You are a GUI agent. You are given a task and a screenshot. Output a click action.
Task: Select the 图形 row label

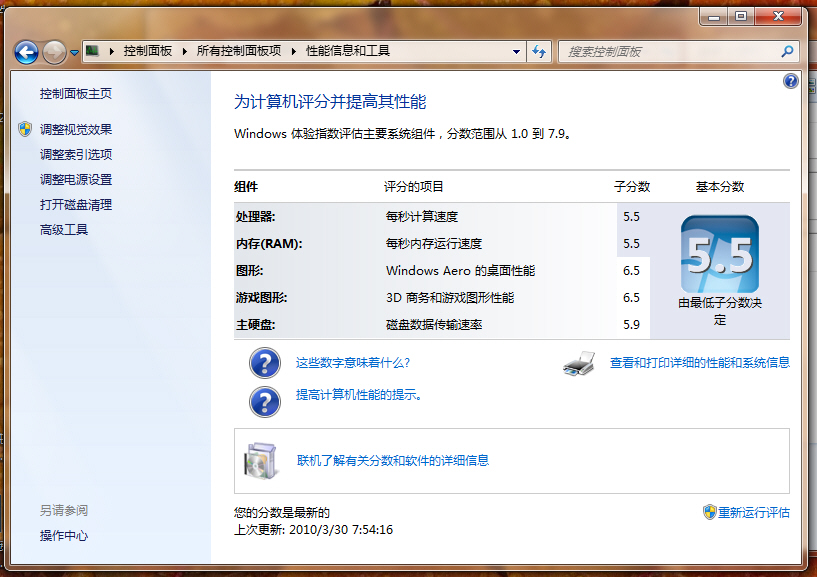250,271
